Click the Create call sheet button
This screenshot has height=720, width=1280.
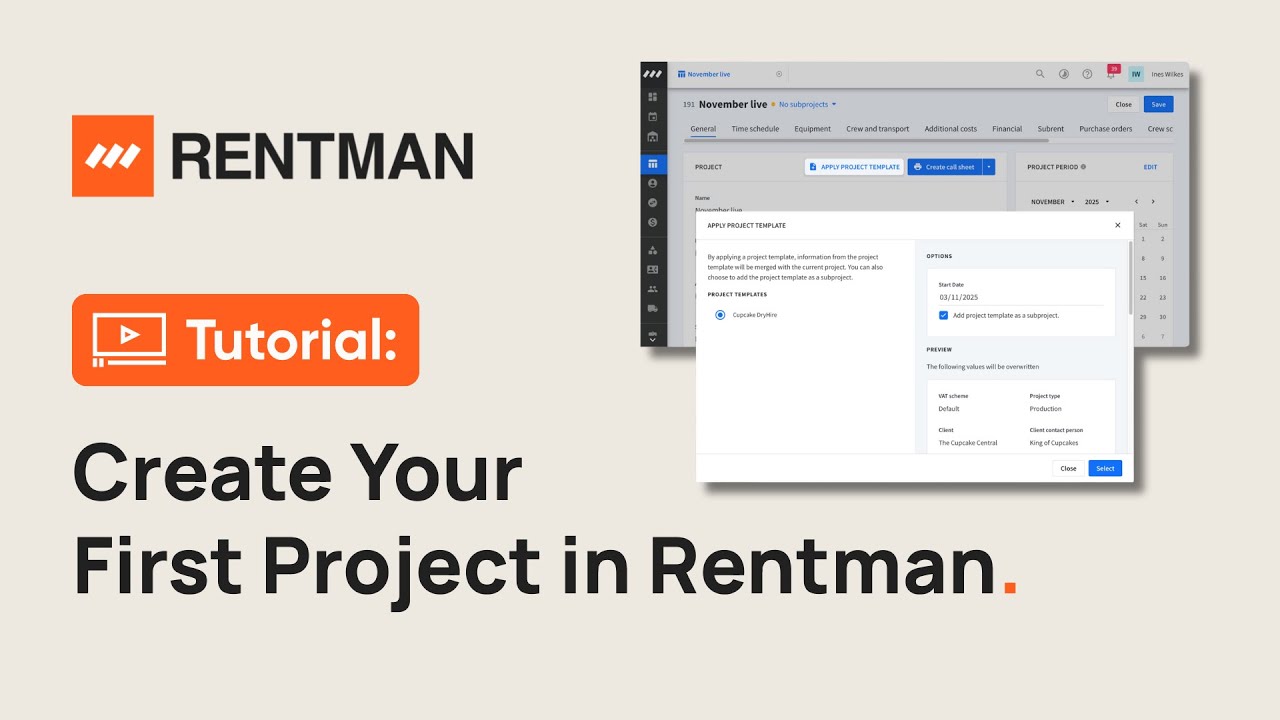945,167
